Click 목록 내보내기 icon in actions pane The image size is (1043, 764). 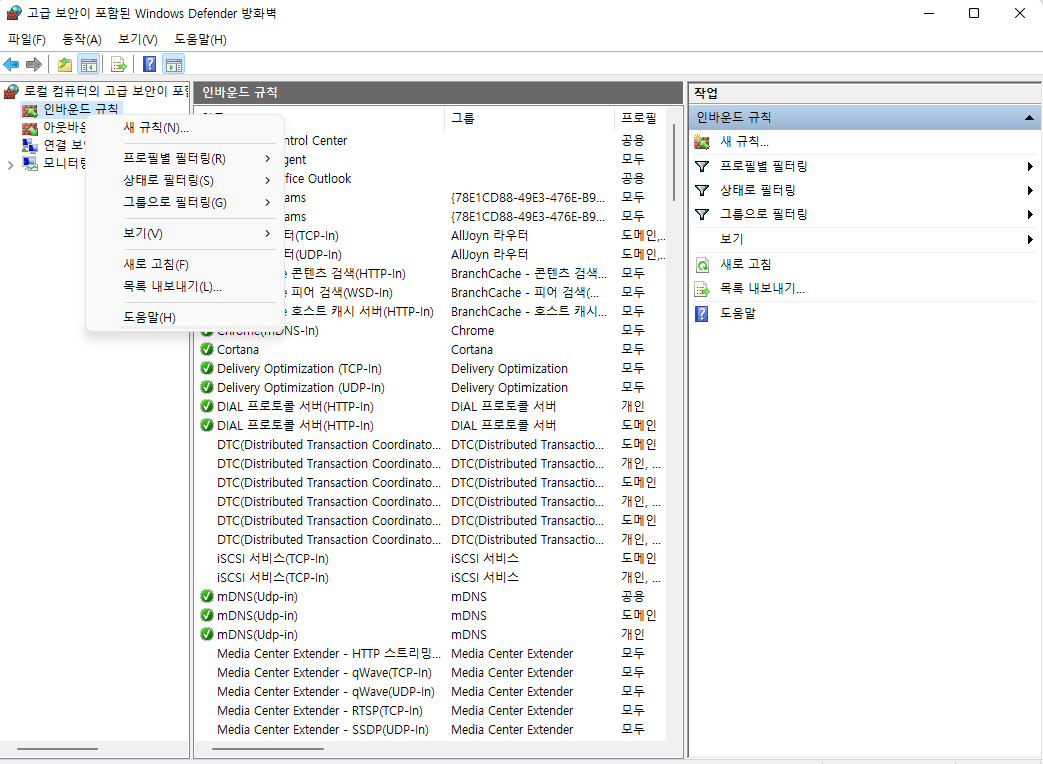pos(702,289)
